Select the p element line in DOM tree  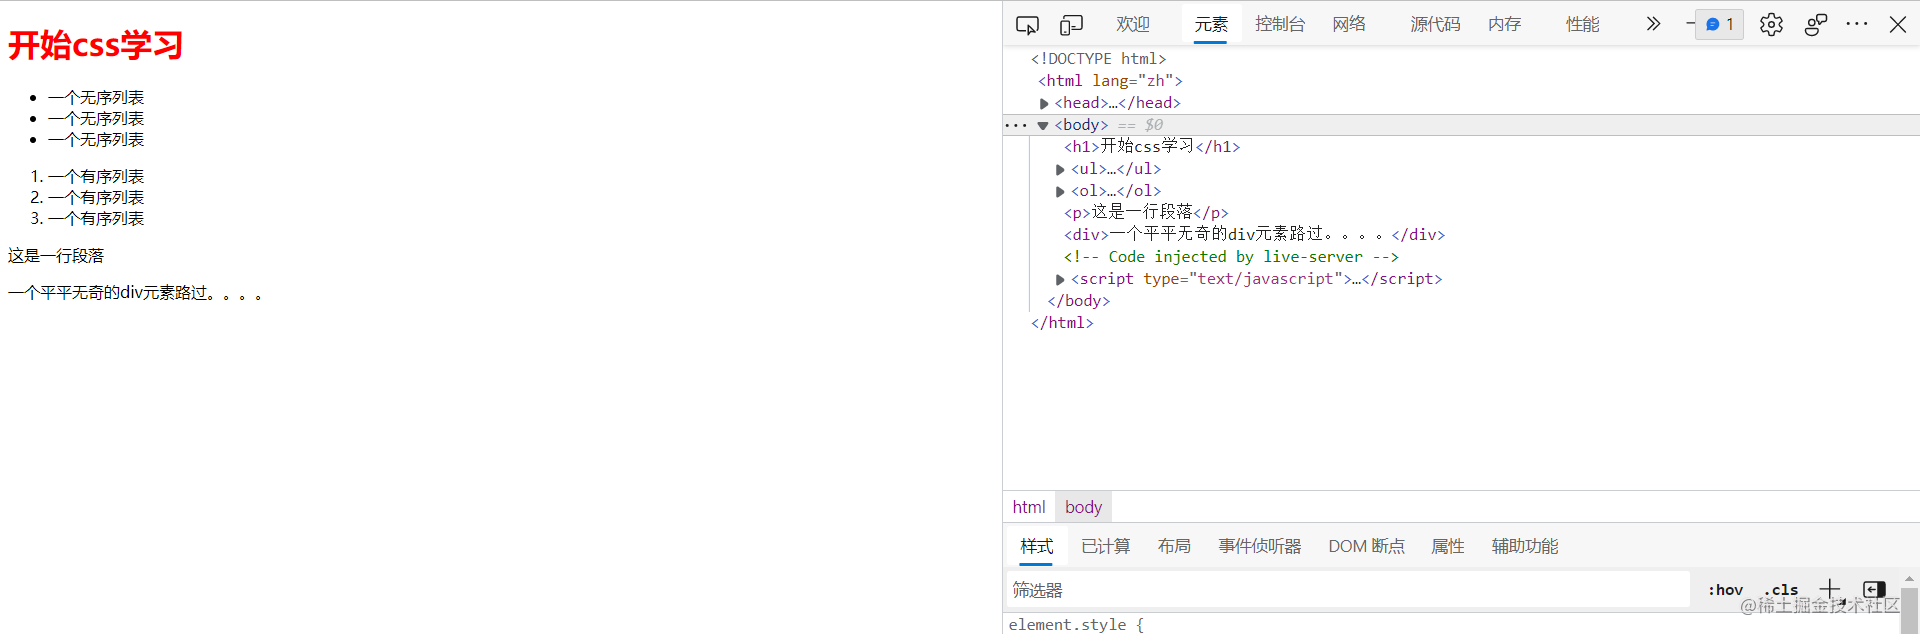click(1146, 213)
